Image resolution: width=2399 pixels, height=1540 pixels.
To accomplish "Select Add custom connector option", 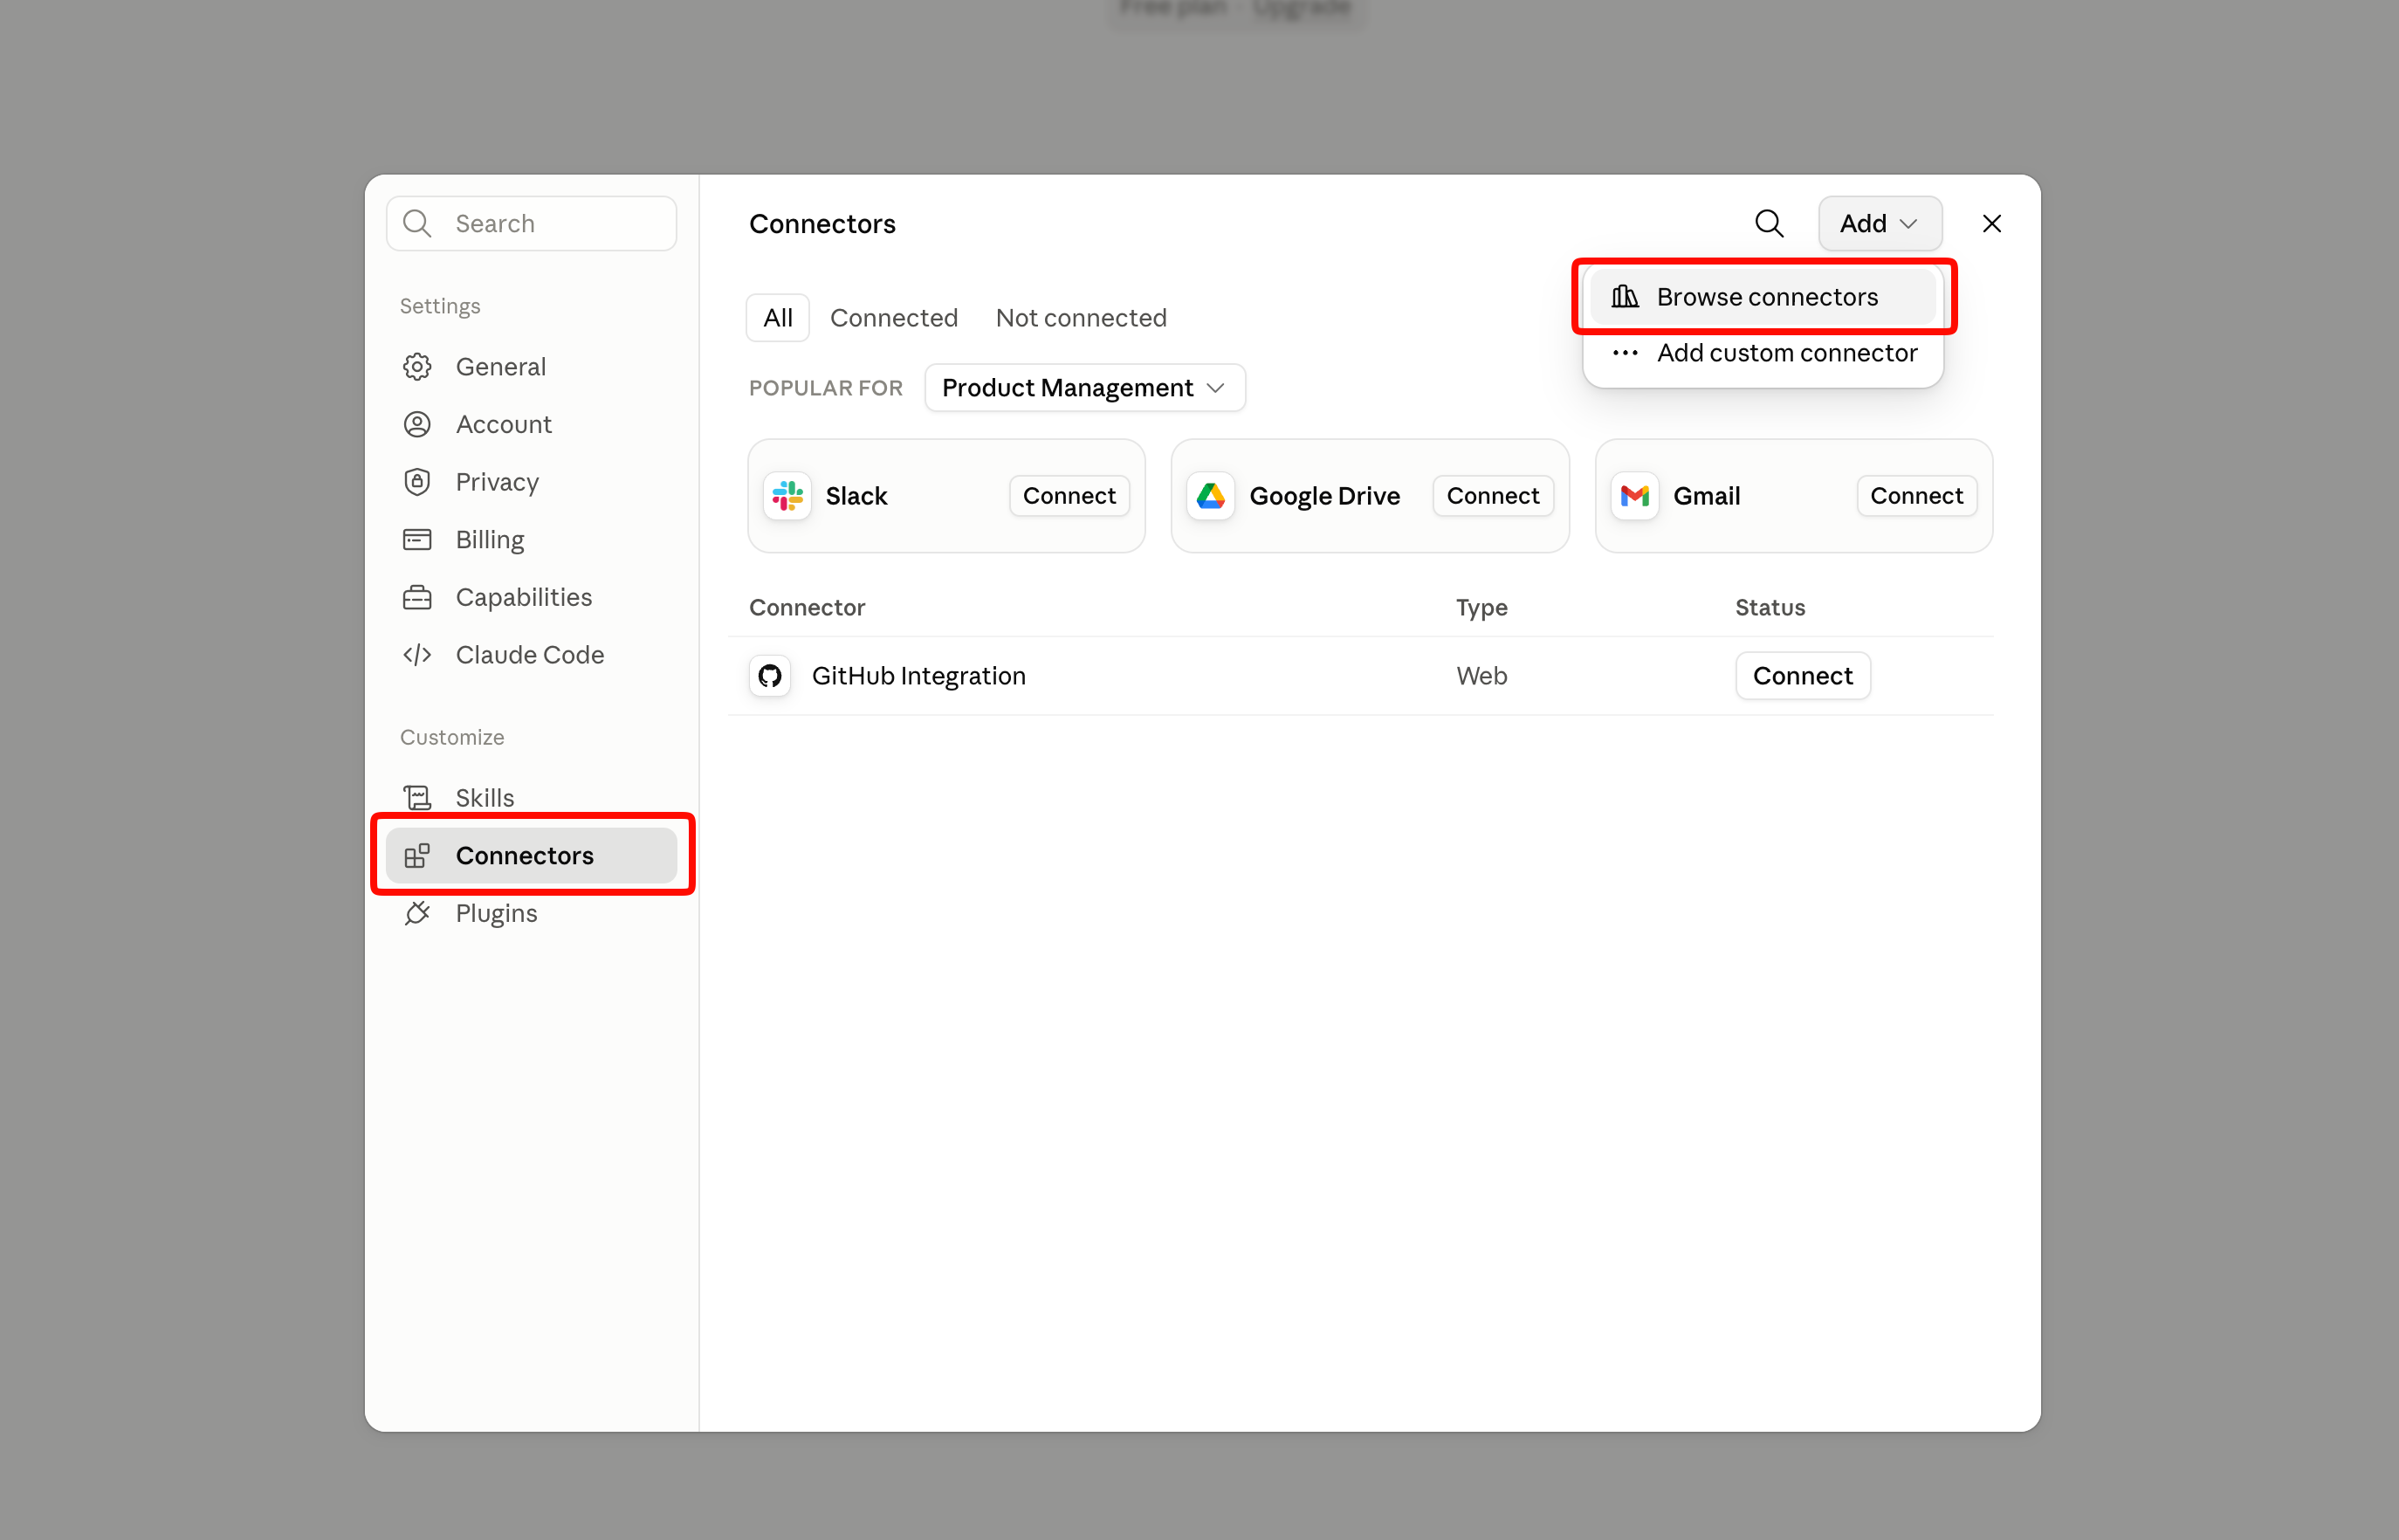I will (1762, 353).
